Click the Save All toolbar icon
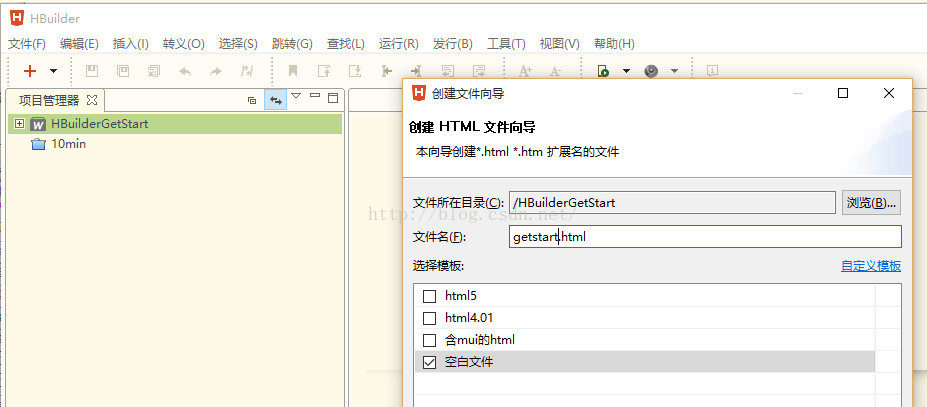 pos(154,71)
